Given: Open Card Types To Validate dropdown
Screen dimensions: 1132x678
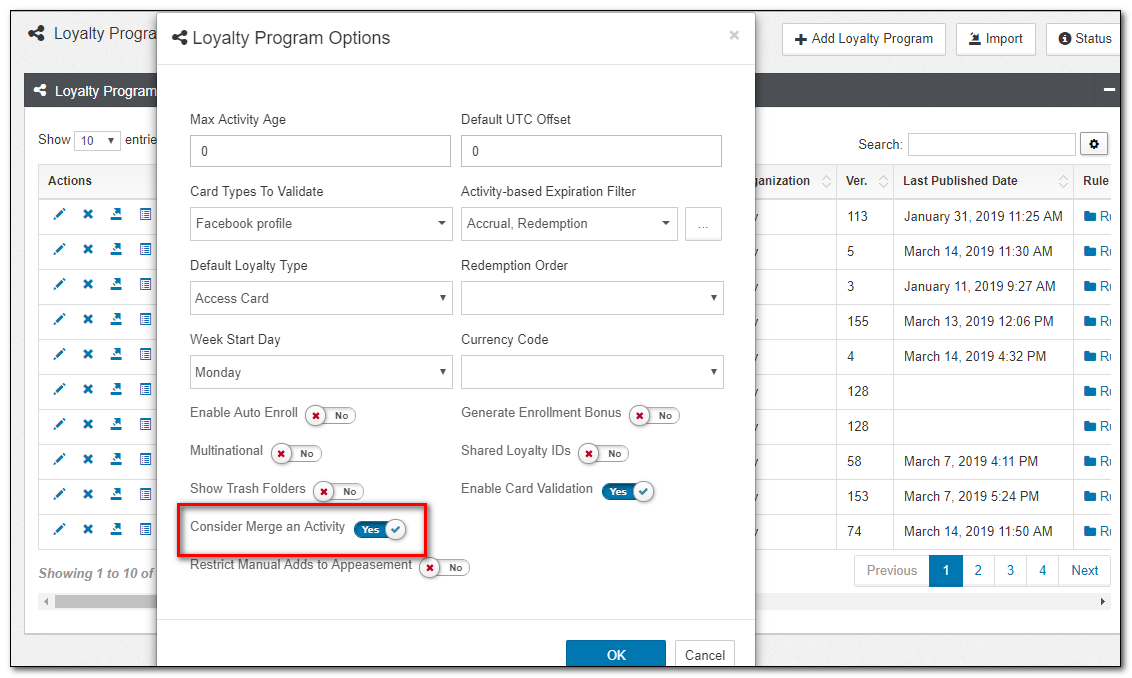Looking at the screenshot, I should (x=321, y=224).
